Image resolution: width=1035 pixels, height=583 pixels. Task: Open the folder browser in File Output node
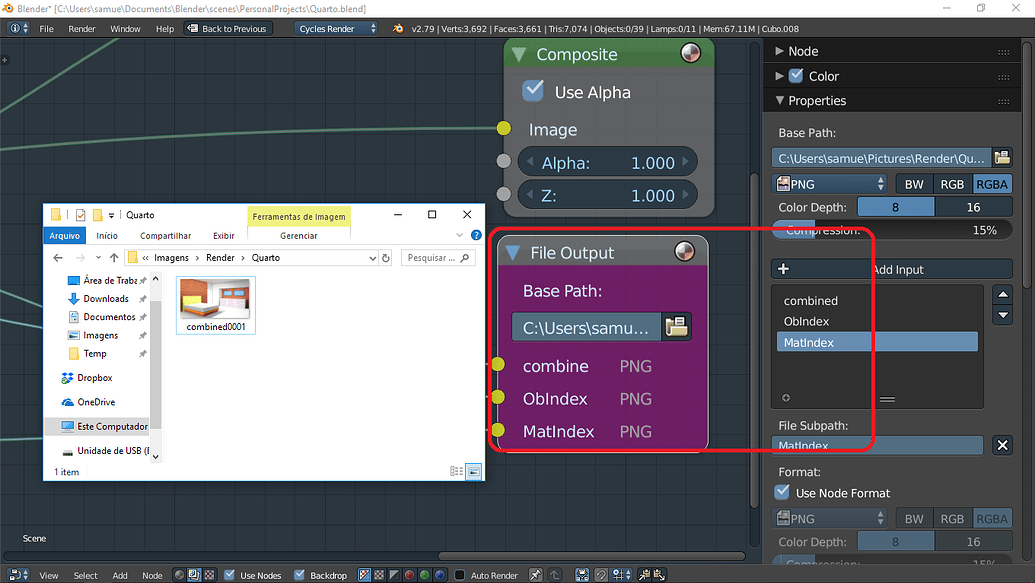tap(677, 327)
